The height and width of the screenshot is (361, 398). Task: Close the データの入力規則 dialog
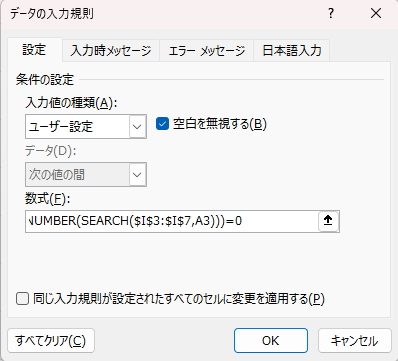(x=376, y=14)
